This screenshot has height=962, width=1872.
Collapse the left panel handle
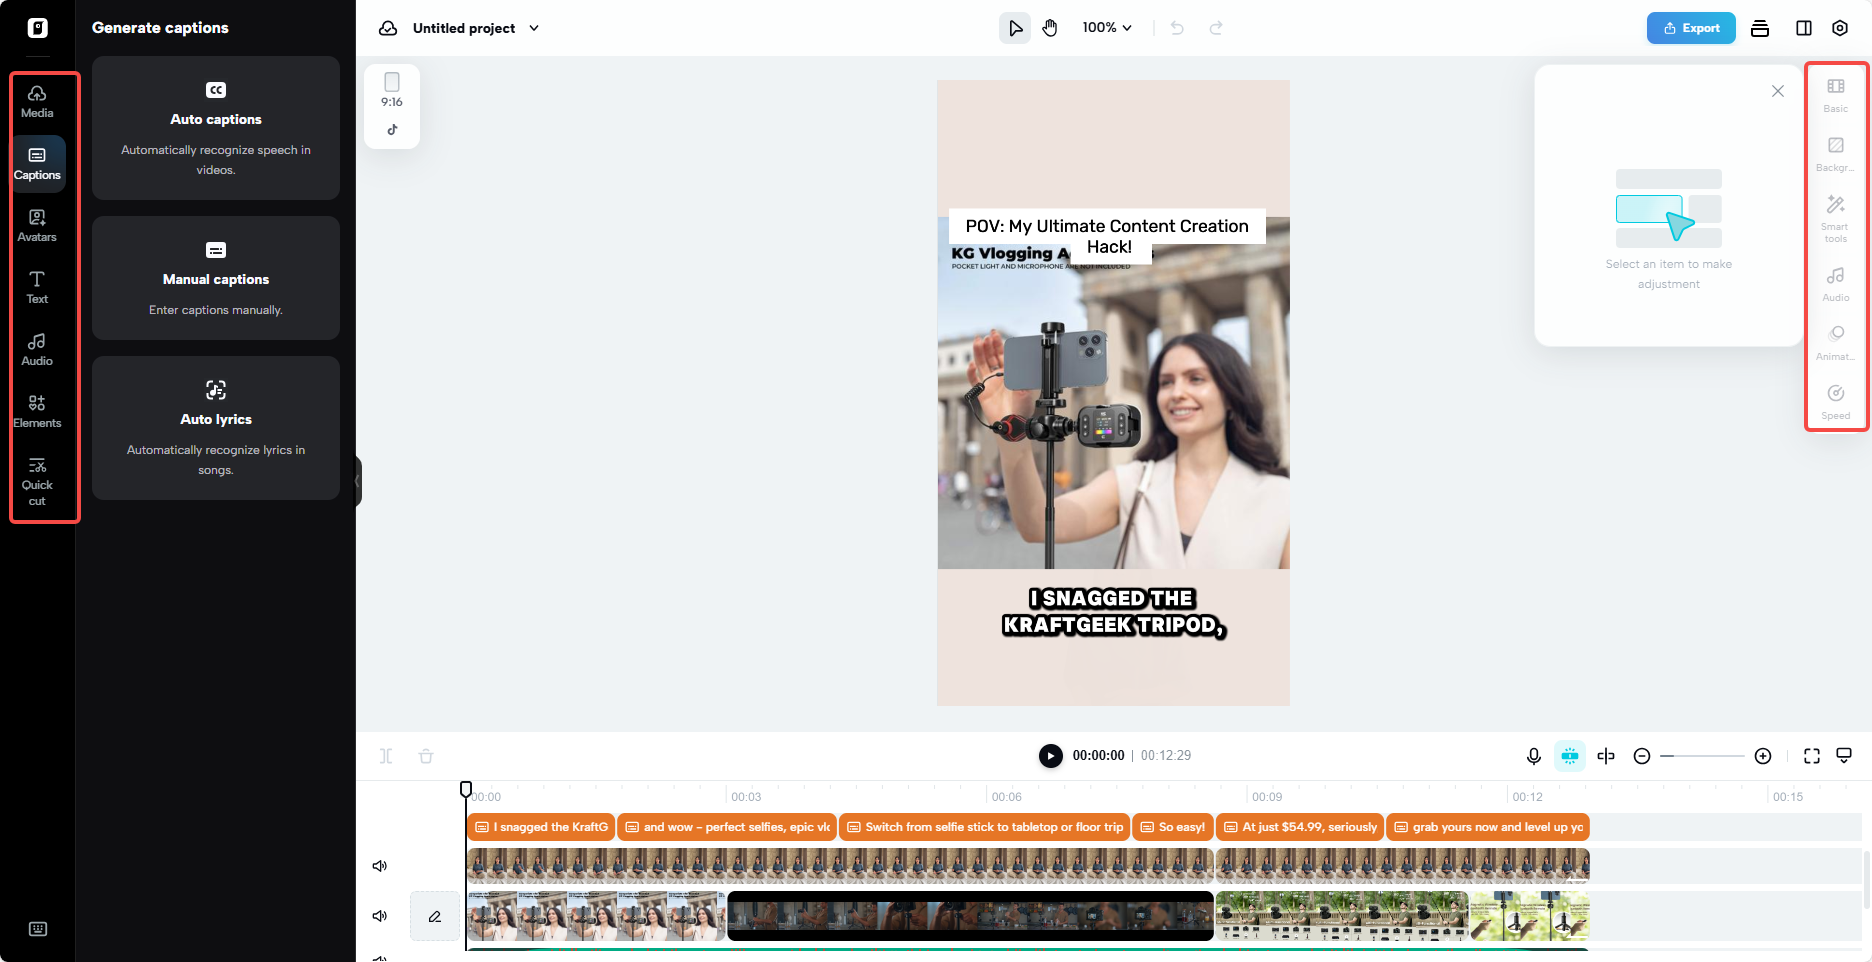(358, 481)
